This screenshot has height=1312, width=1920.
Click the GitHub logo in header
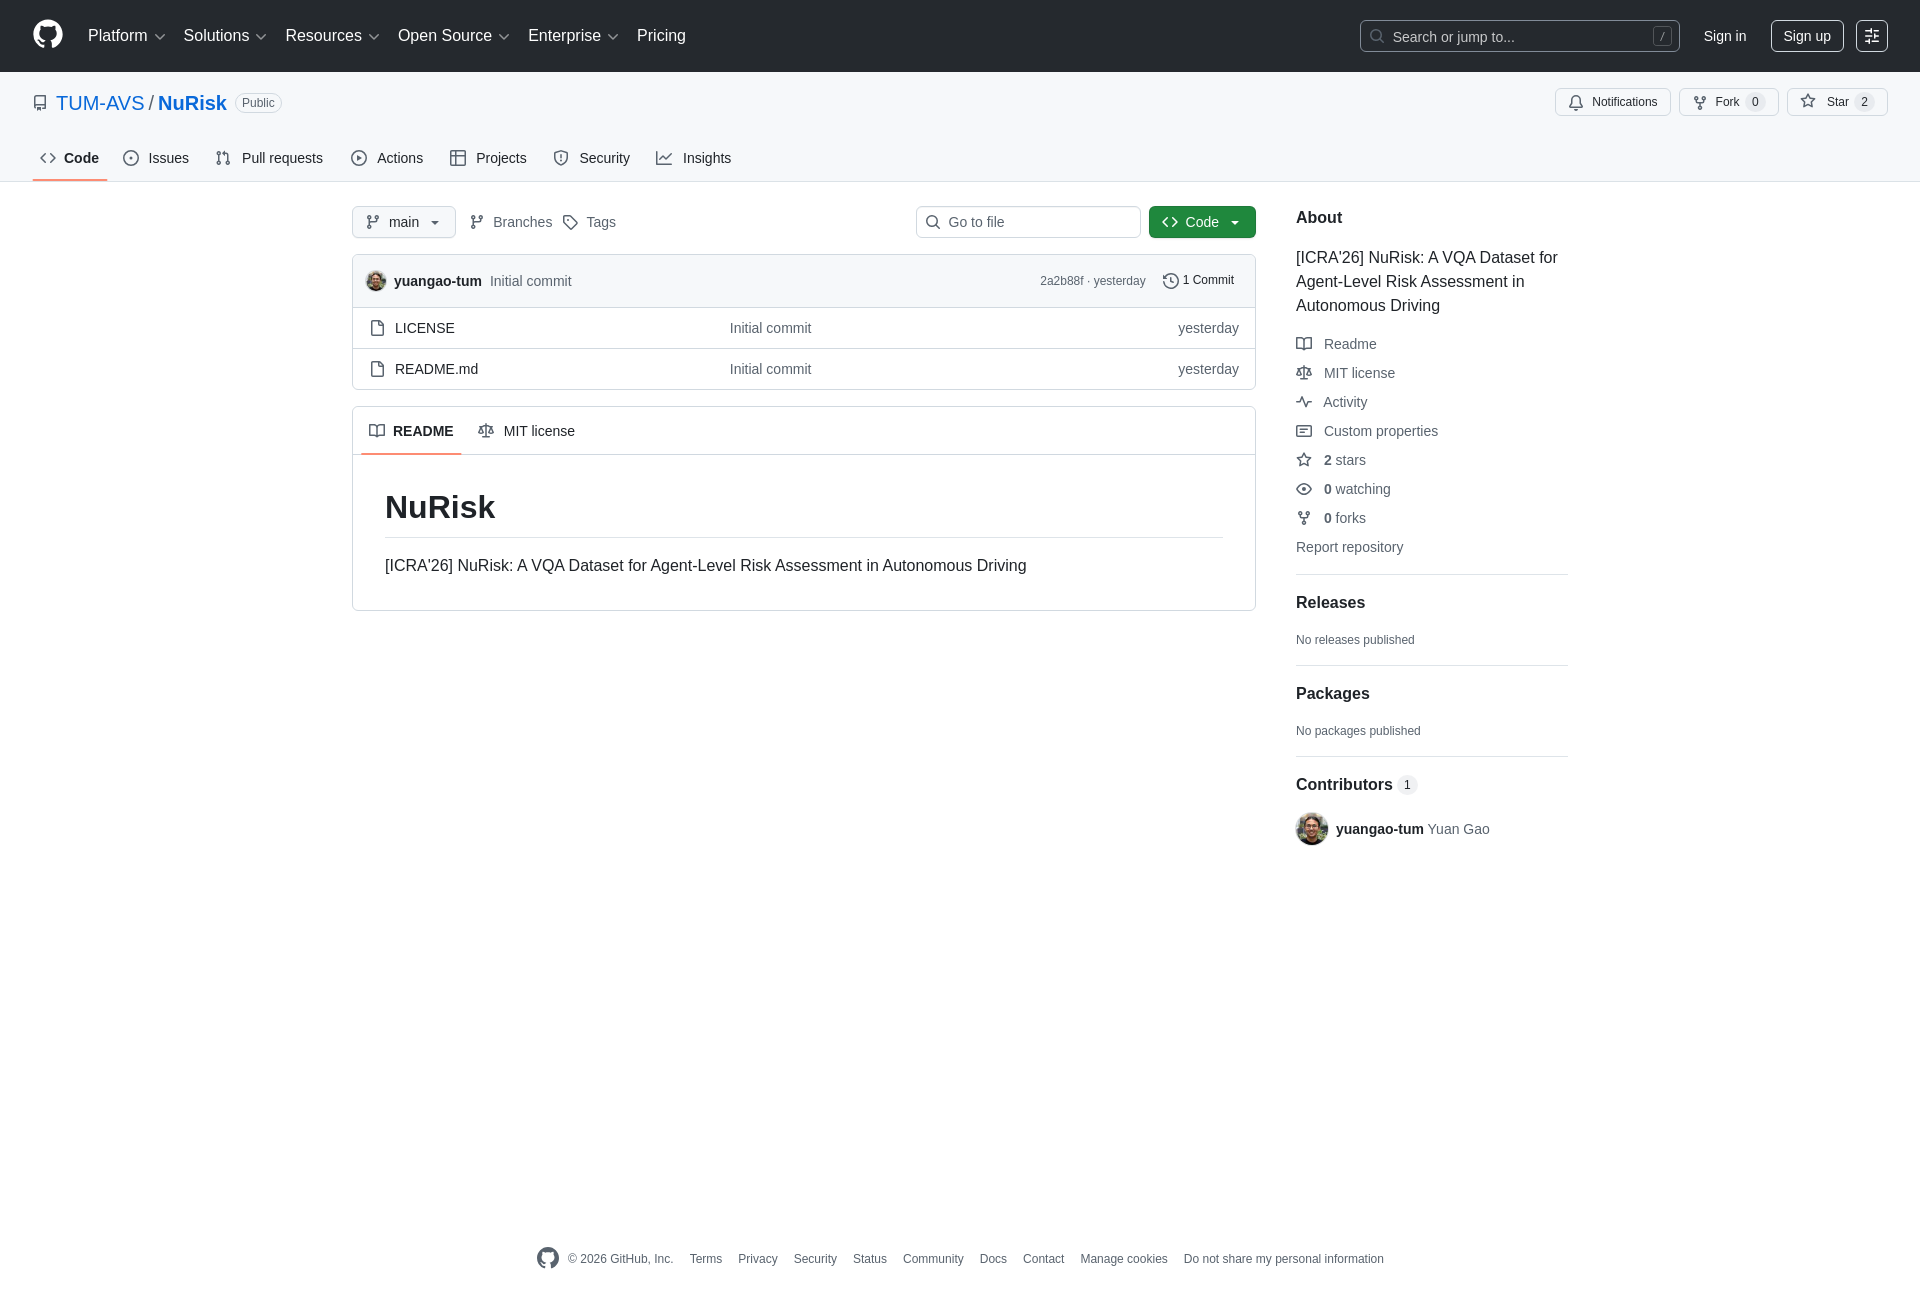[x=48, y=35]
